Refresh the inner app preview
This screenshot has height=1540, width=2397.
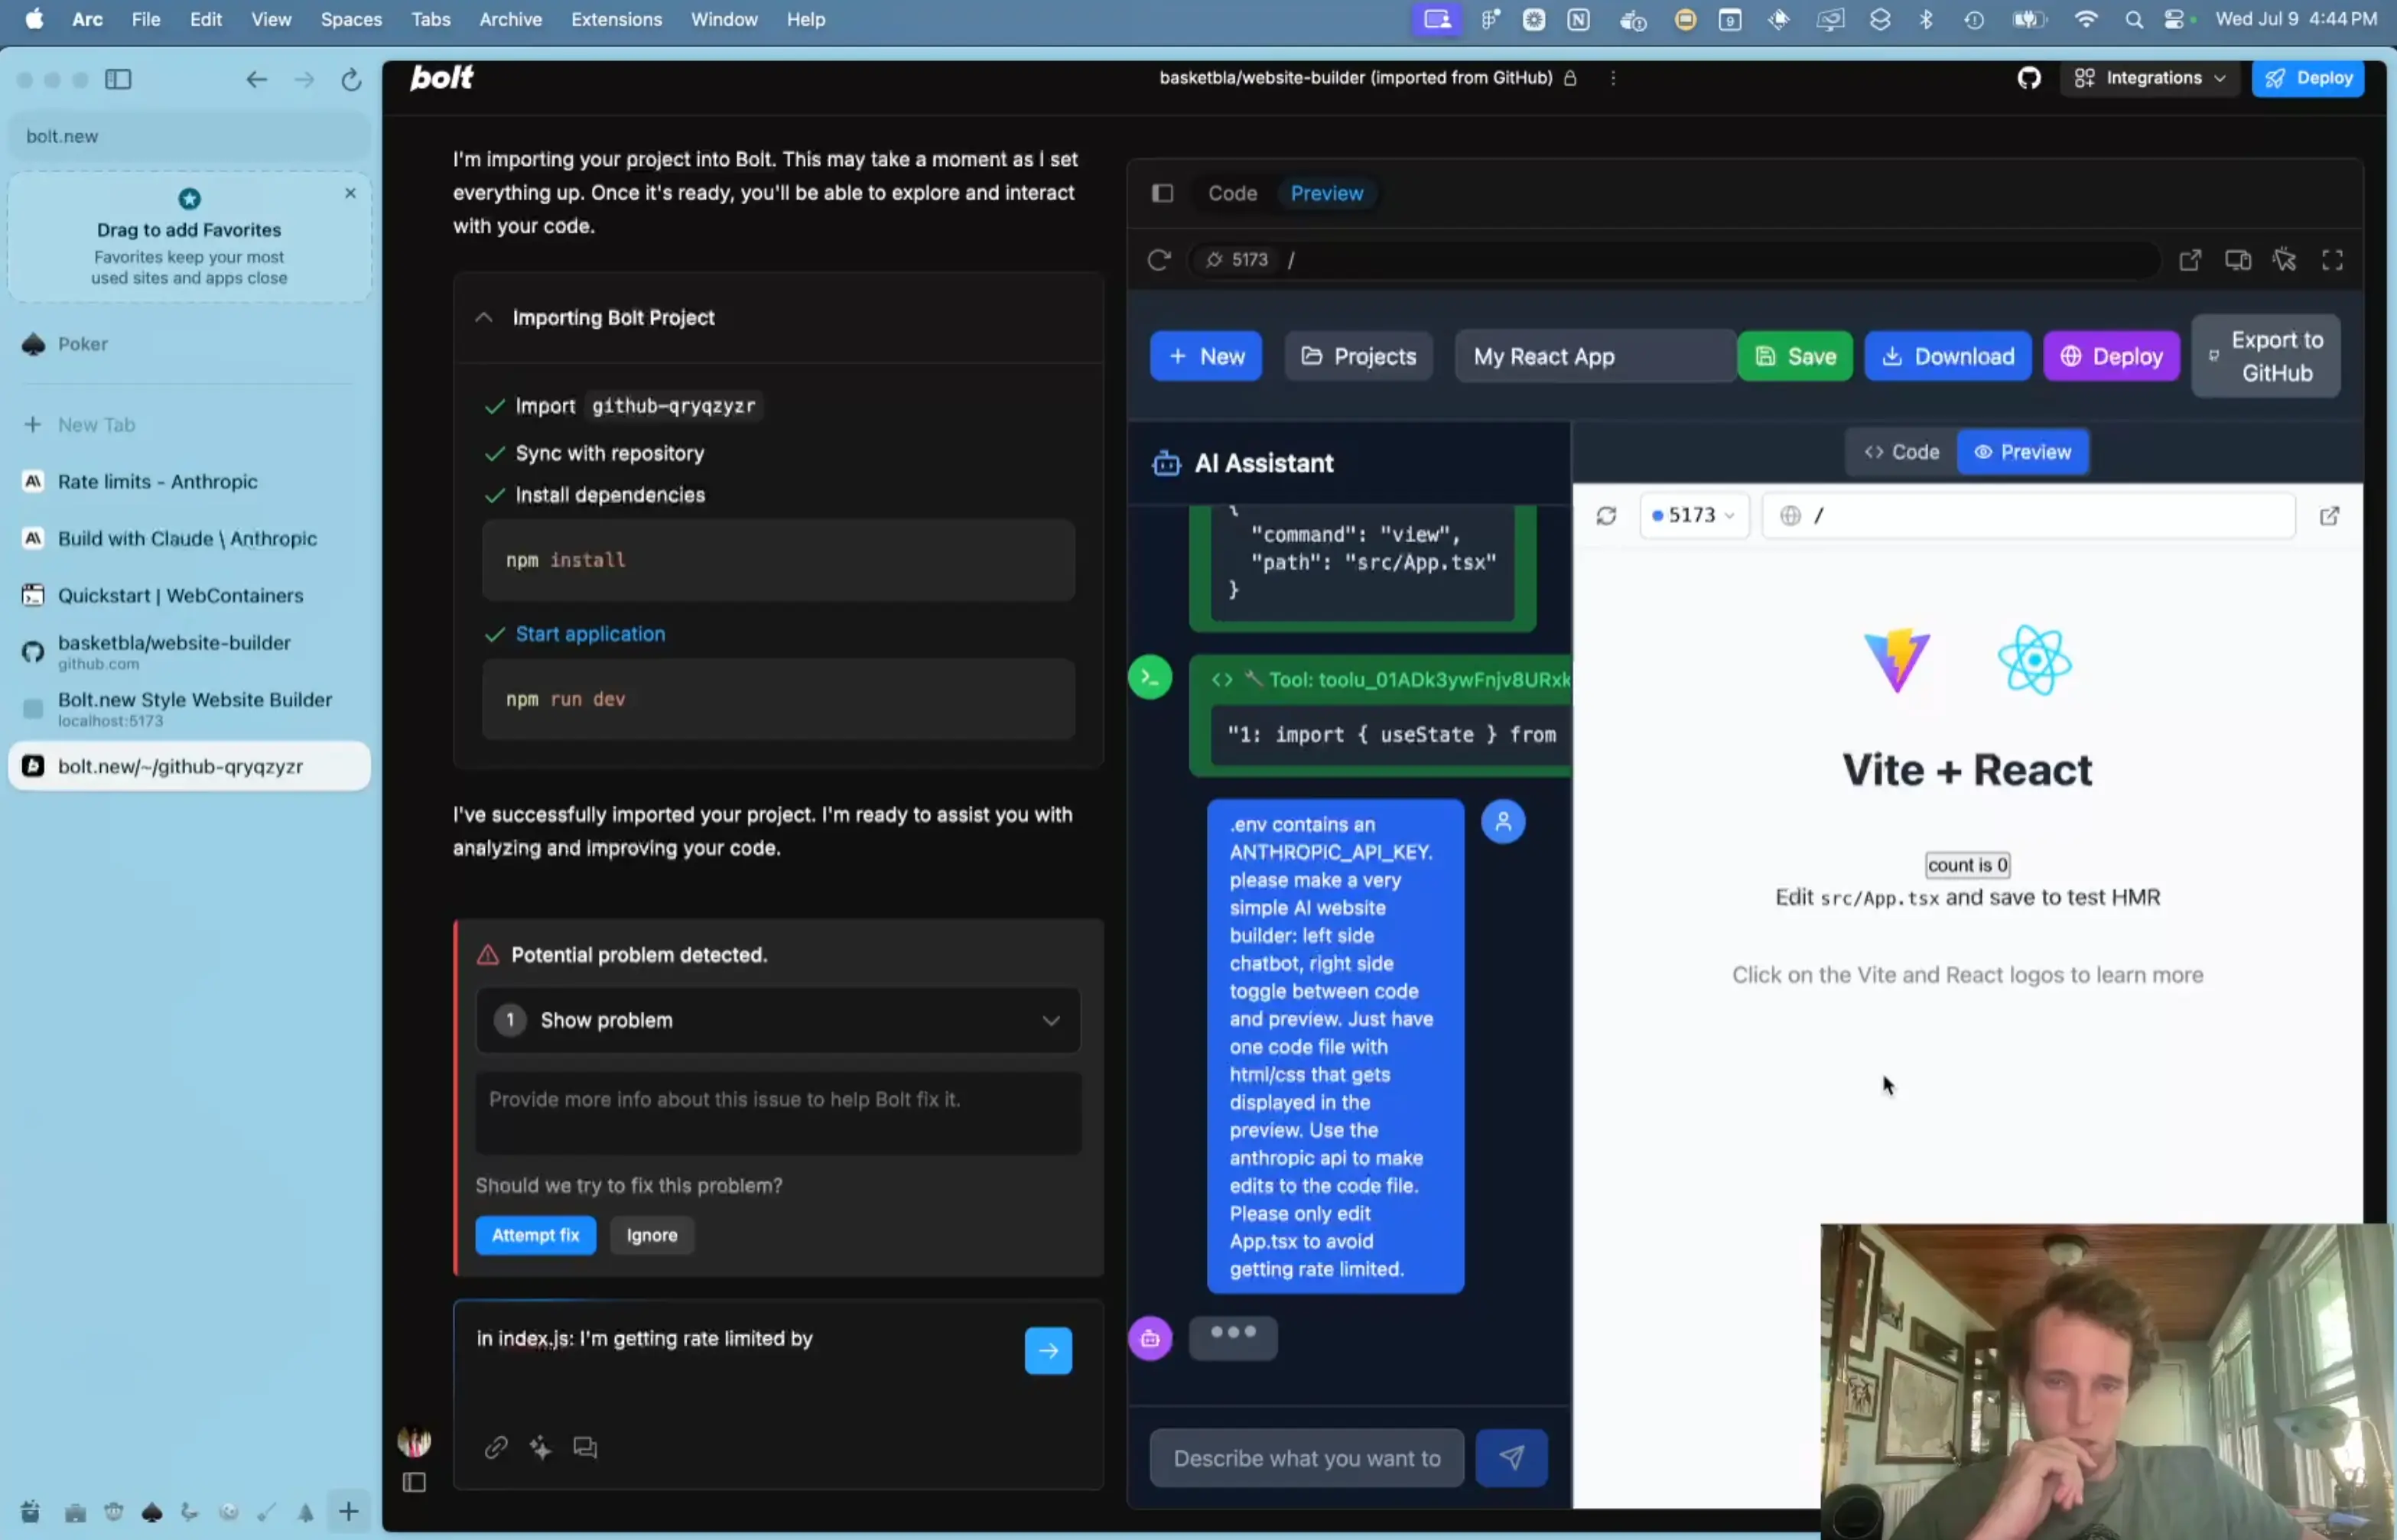(x=1606, y=515)
